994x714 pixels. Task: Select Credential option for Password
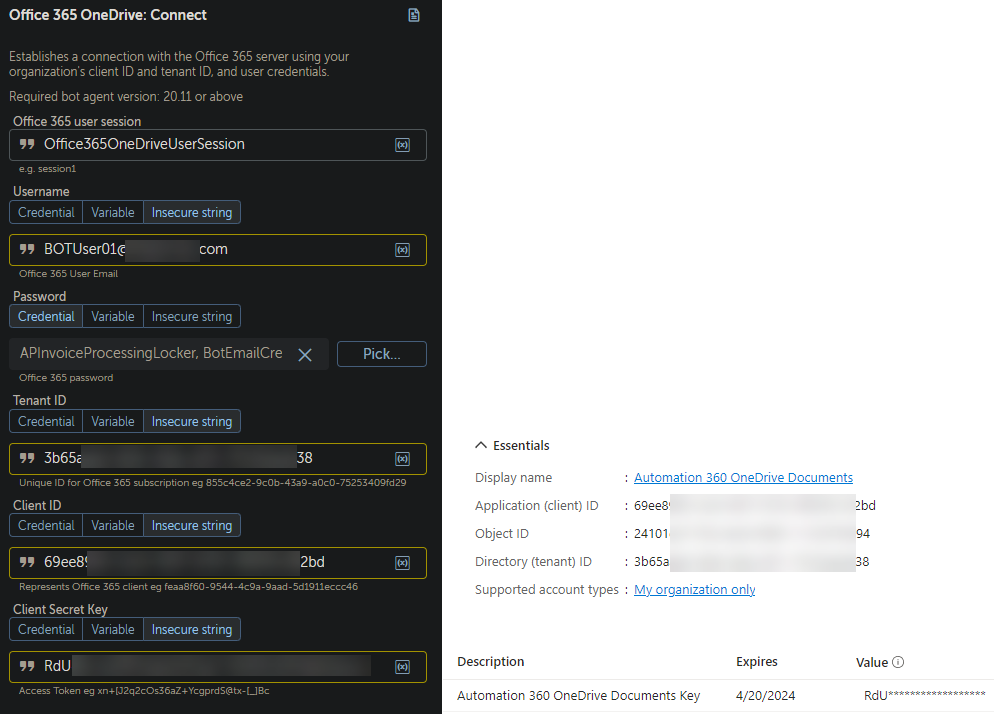point(46,316)
